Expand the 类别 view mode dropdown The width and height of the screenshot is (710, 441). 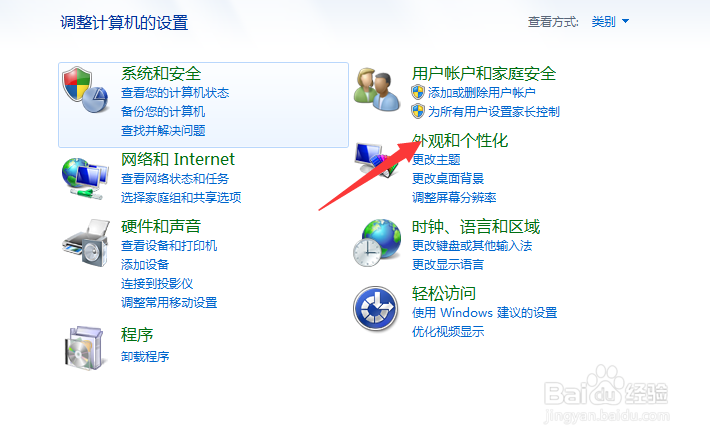(610, 21)
